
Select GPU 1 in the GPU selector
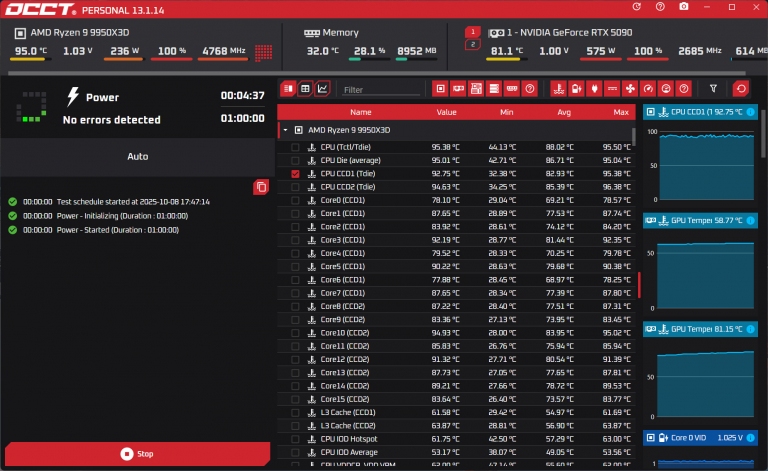click(474, 31)
